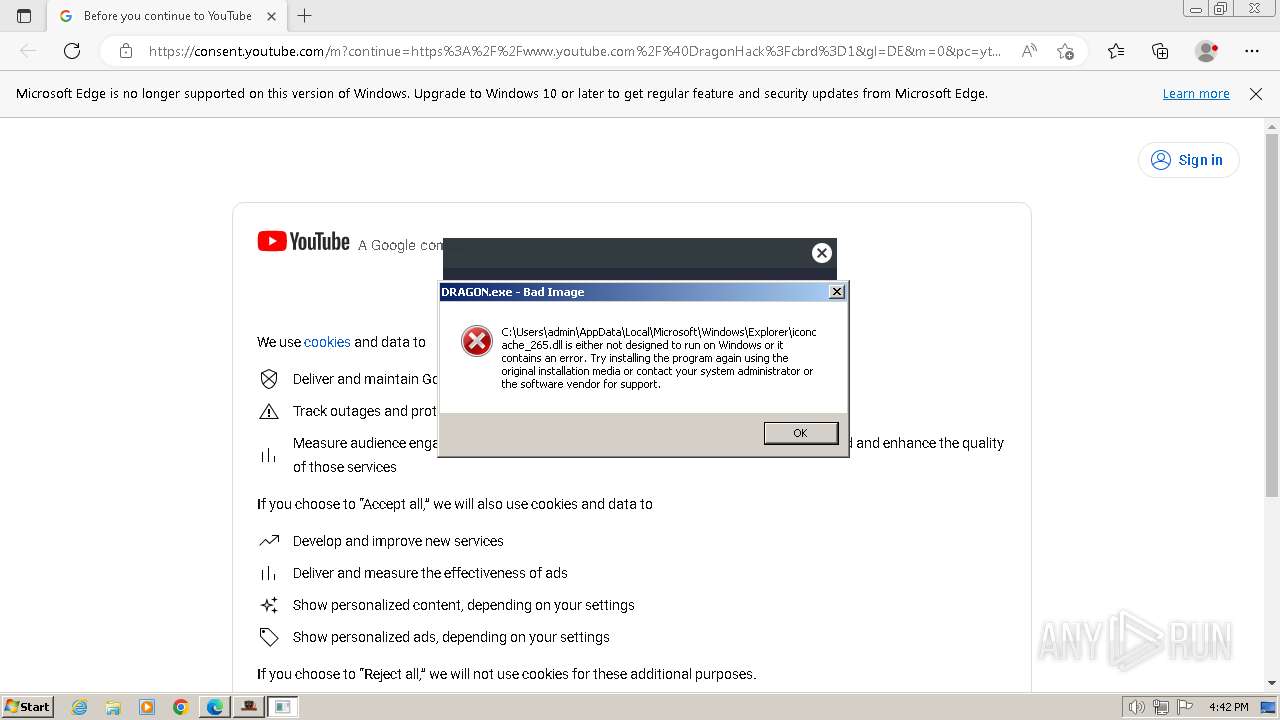
Task: Switch to Microsoft Edge taskbar button
Action: [215, 707]
